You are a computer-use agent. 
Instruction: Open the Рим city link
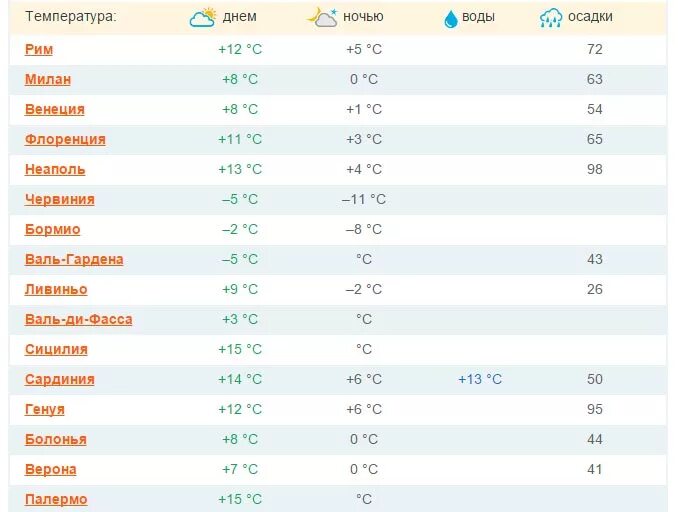coord(39,49)
